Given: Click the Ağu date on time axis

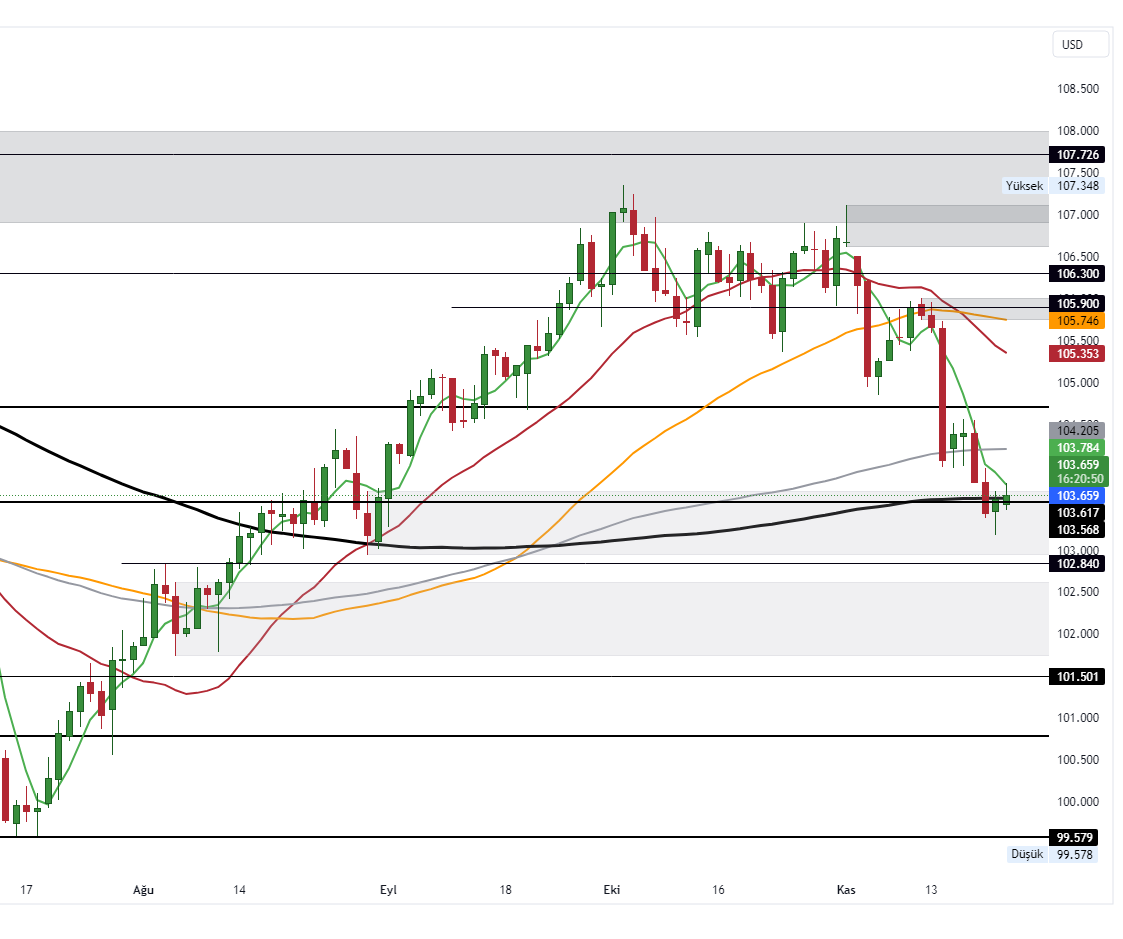Looking at the screenshot, I should [146, 890].
